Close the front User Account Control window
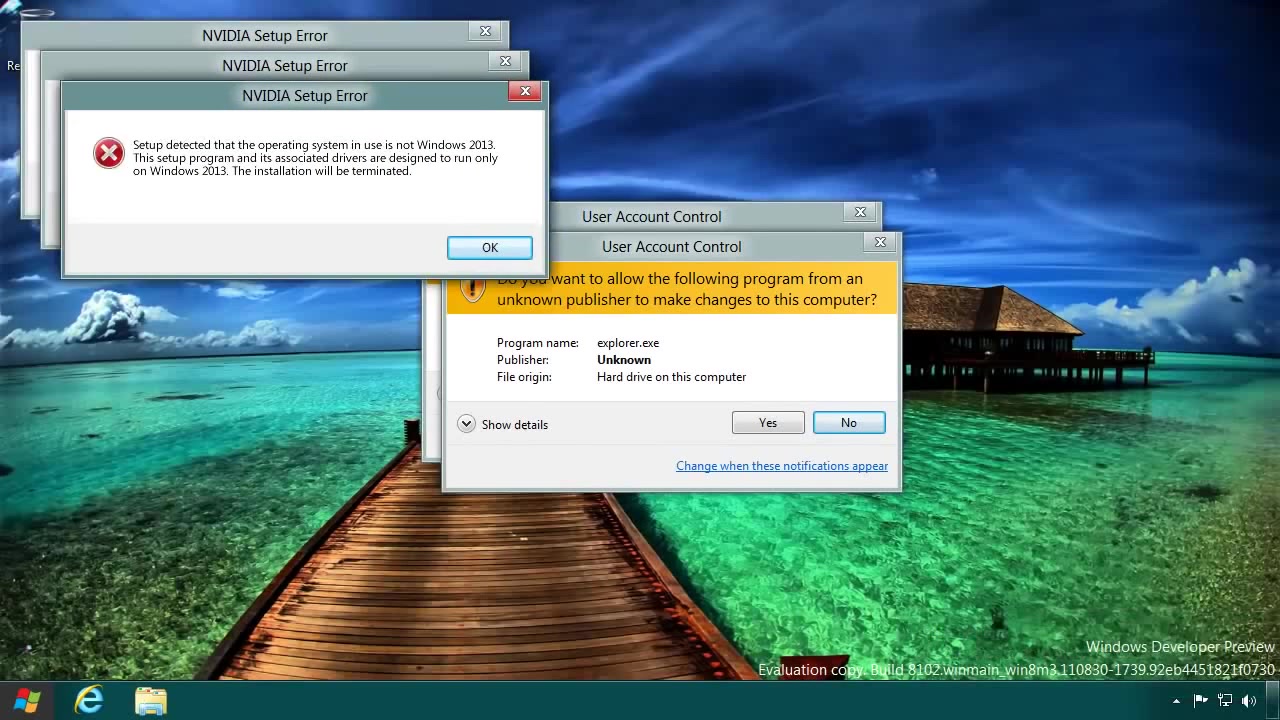This screenshot has width=1280, height=720. pos(880,242)
